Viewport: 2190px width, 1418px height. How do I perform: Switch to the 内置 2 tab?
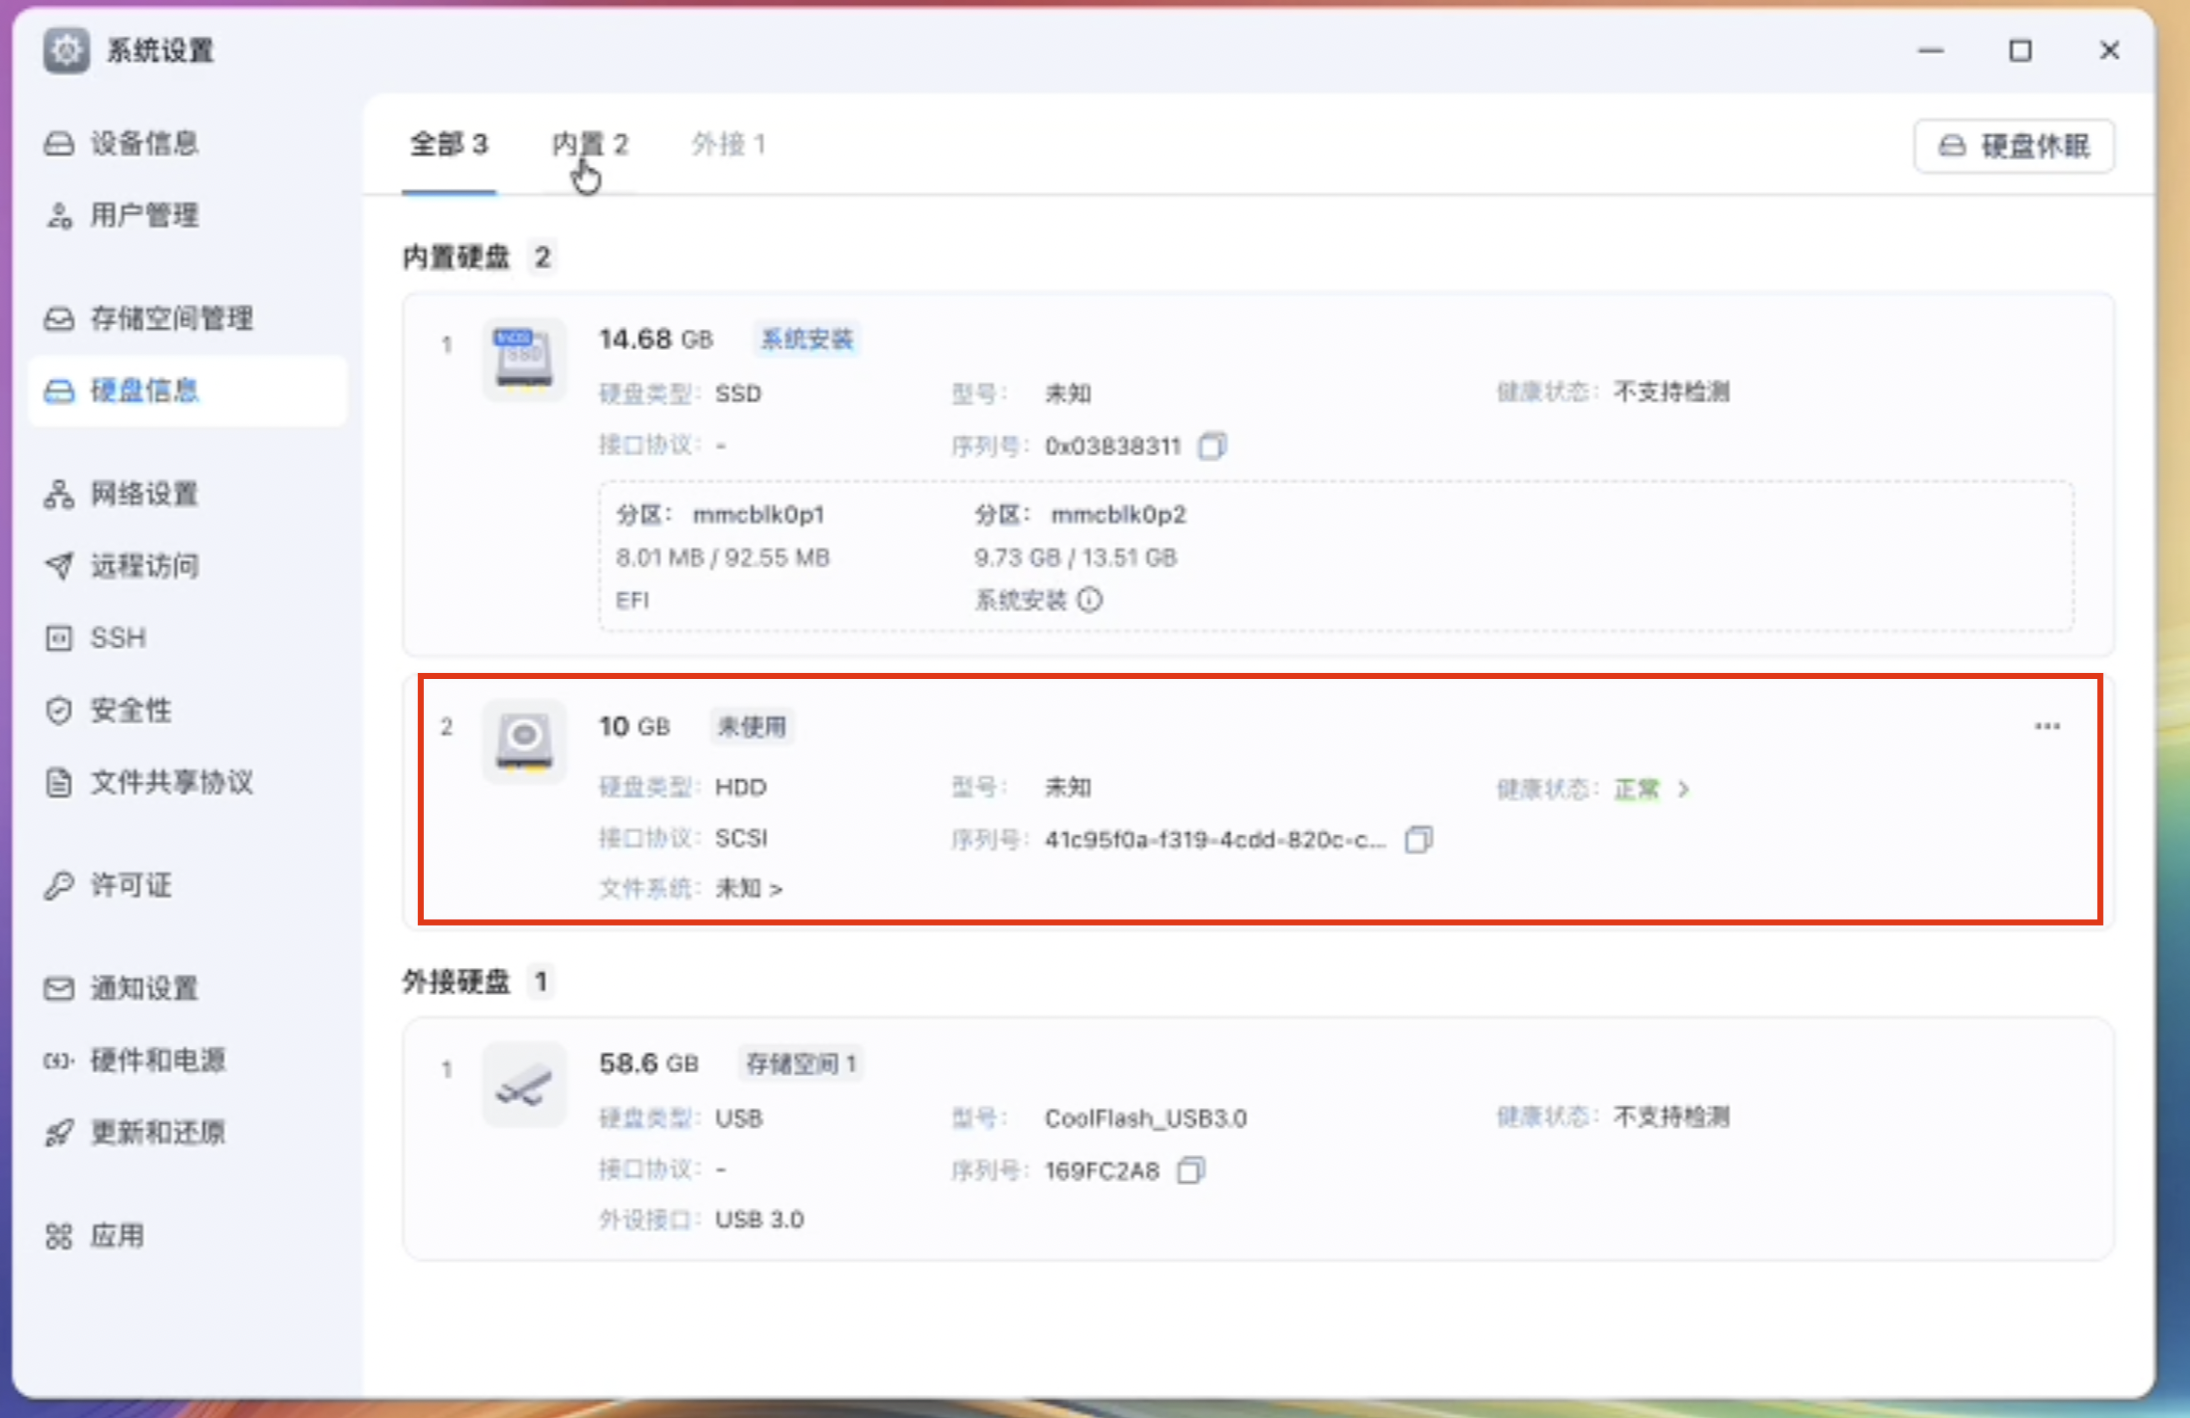(x=590, y=144)
